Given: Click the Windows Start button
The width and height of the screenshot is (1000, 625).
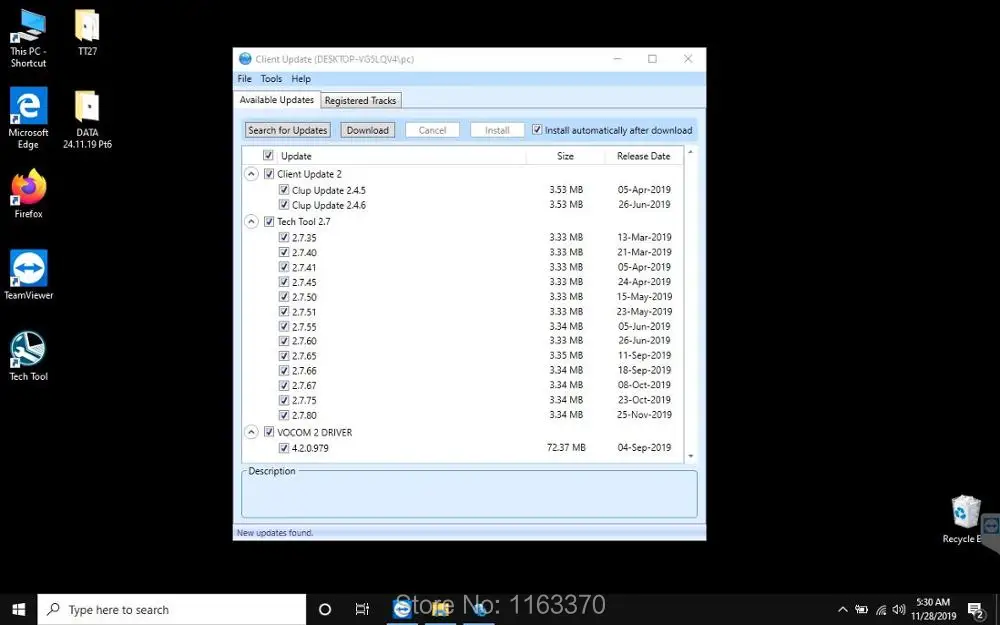Looking at the screenshot, I should point(18,609).
